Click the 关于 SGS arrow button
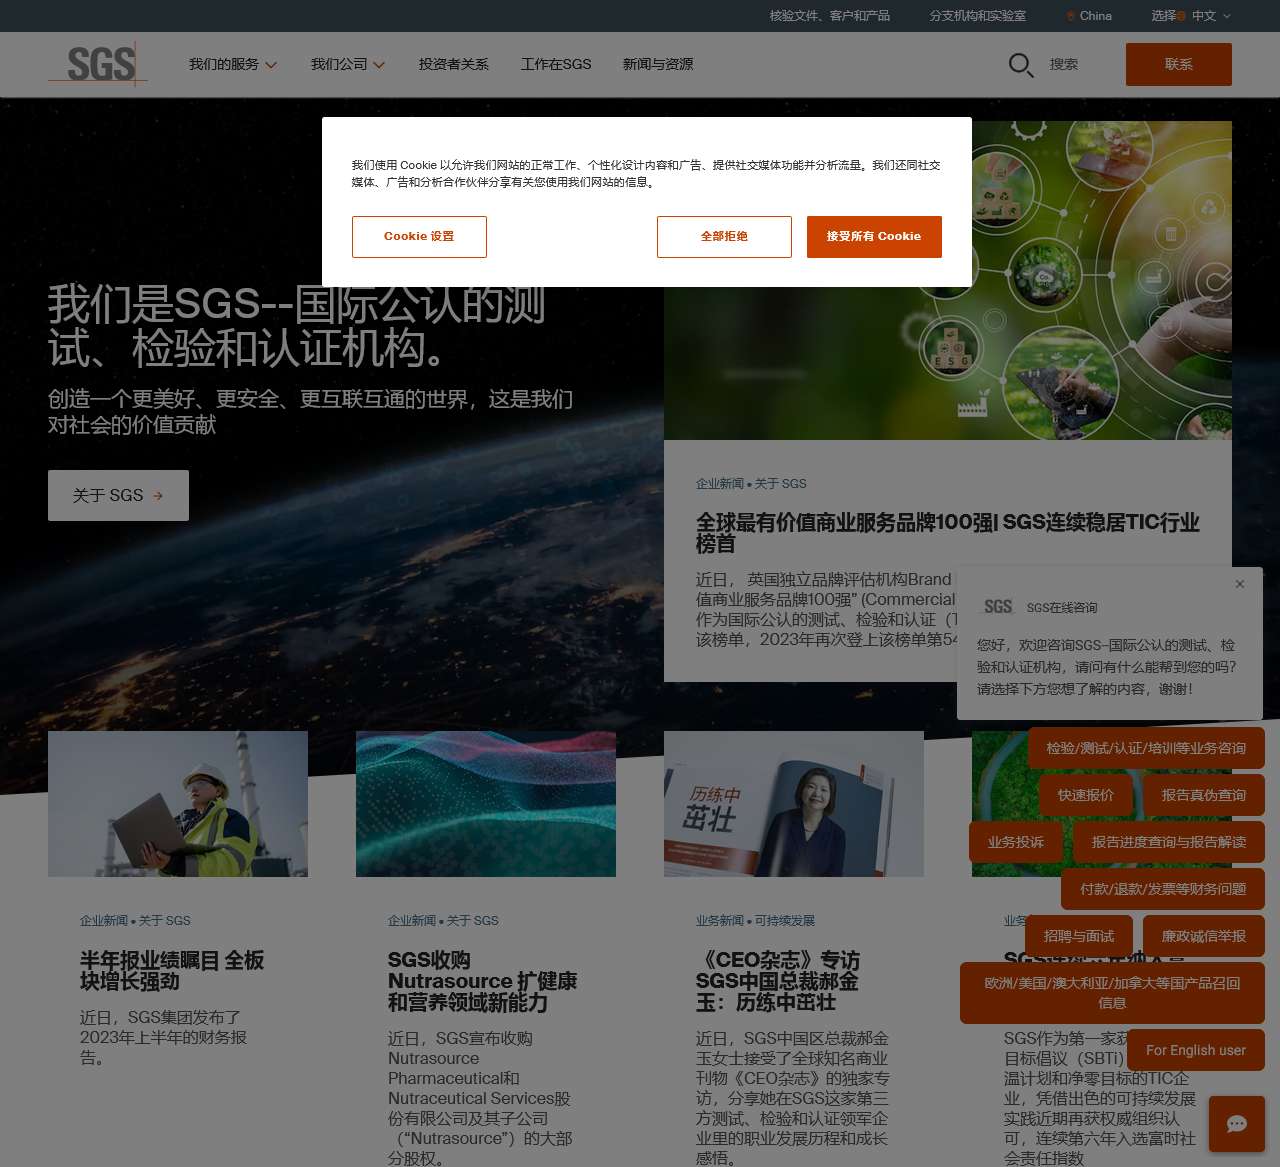Viewport: 1280px width, 1167px height. [x=118, y=496]
